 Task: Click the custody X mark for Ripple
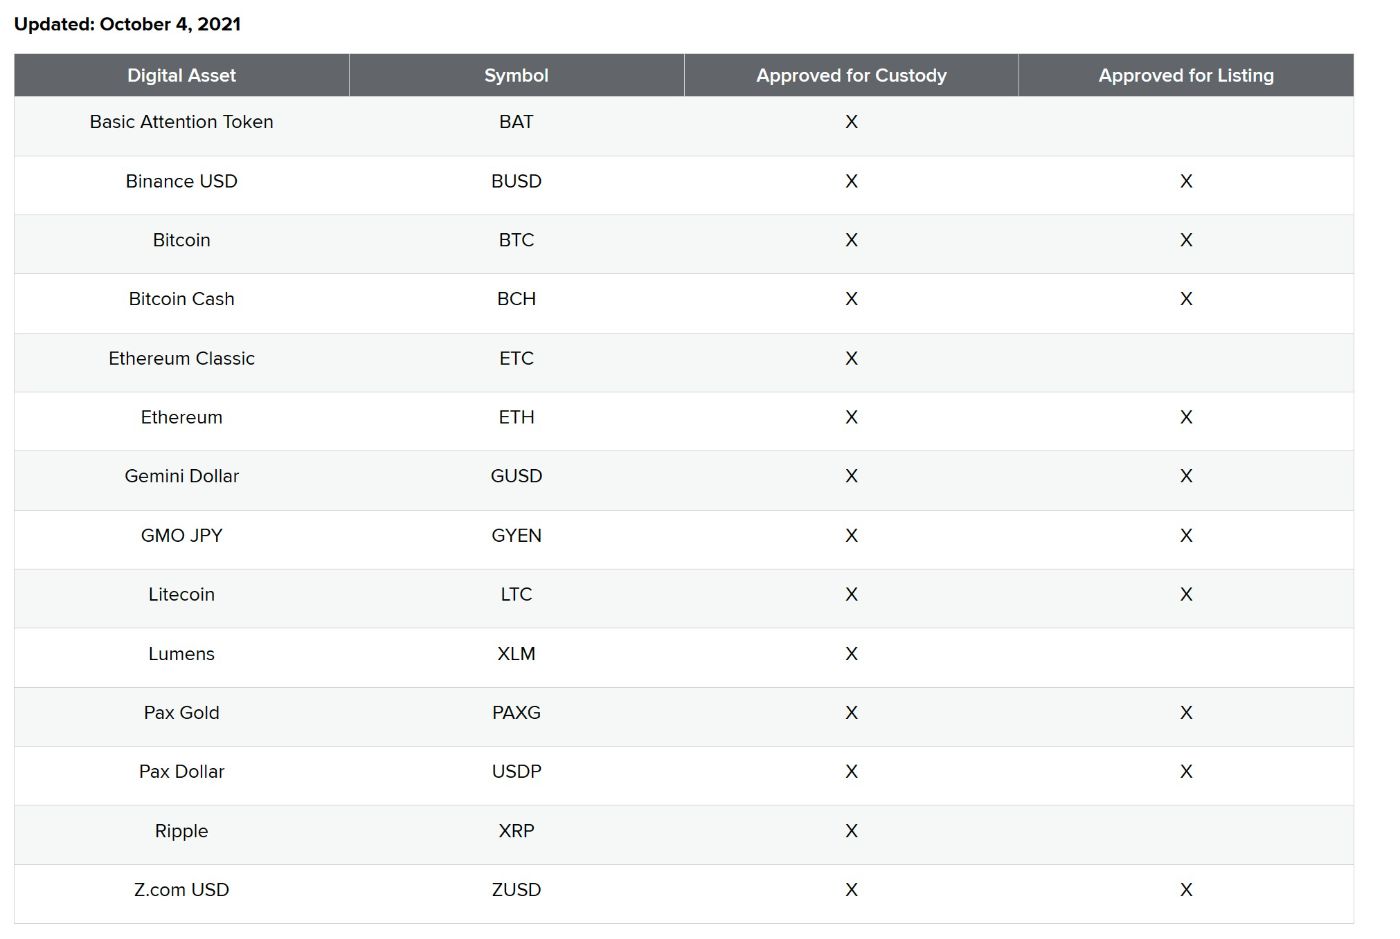click(851, 831)
